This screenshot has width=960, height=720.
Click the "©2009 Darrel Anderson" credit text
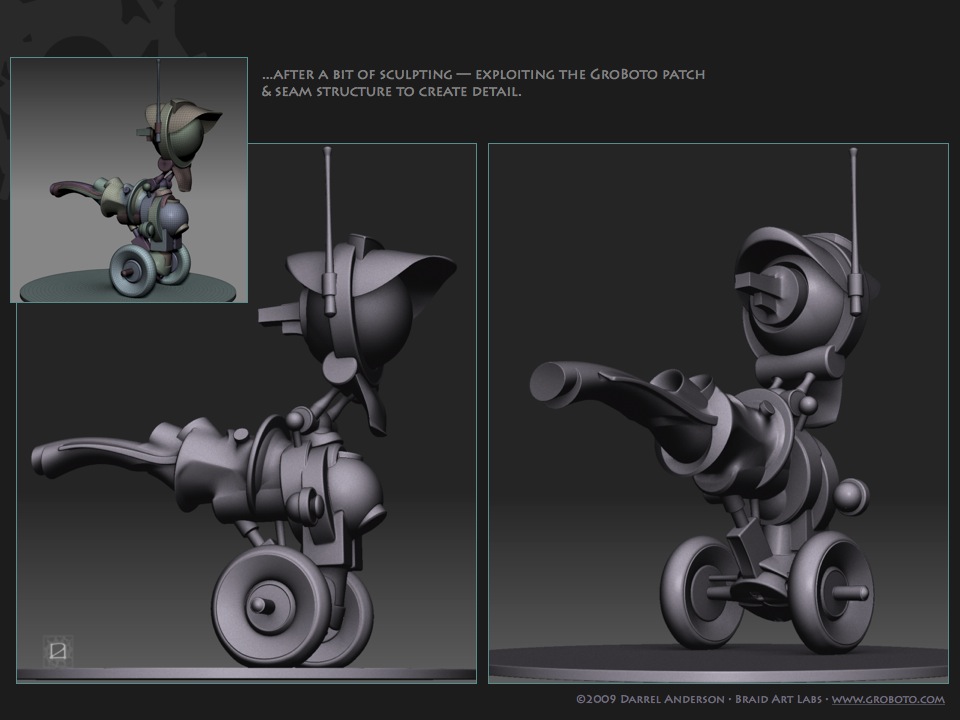pos(650,699)
